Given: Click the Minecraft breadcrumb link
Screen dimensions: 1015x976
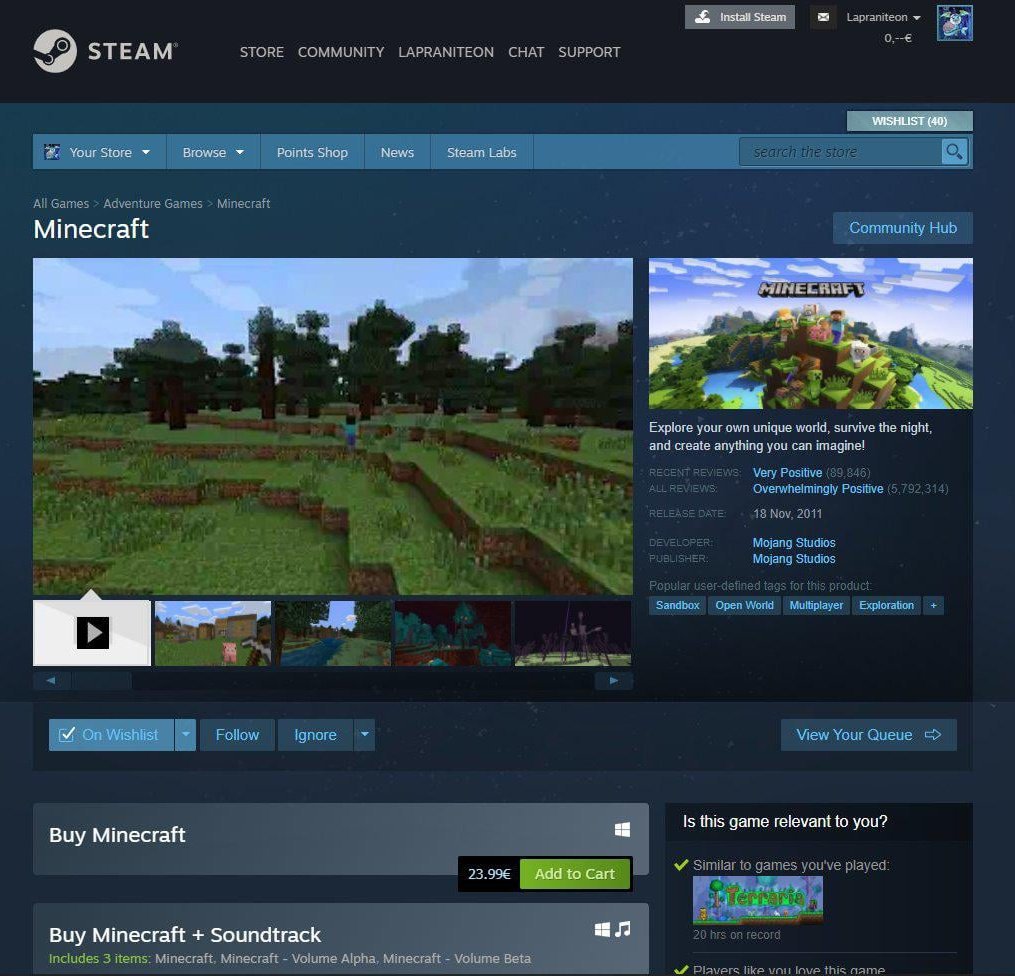Looking at the screenshot, I should tap(243, 203).
